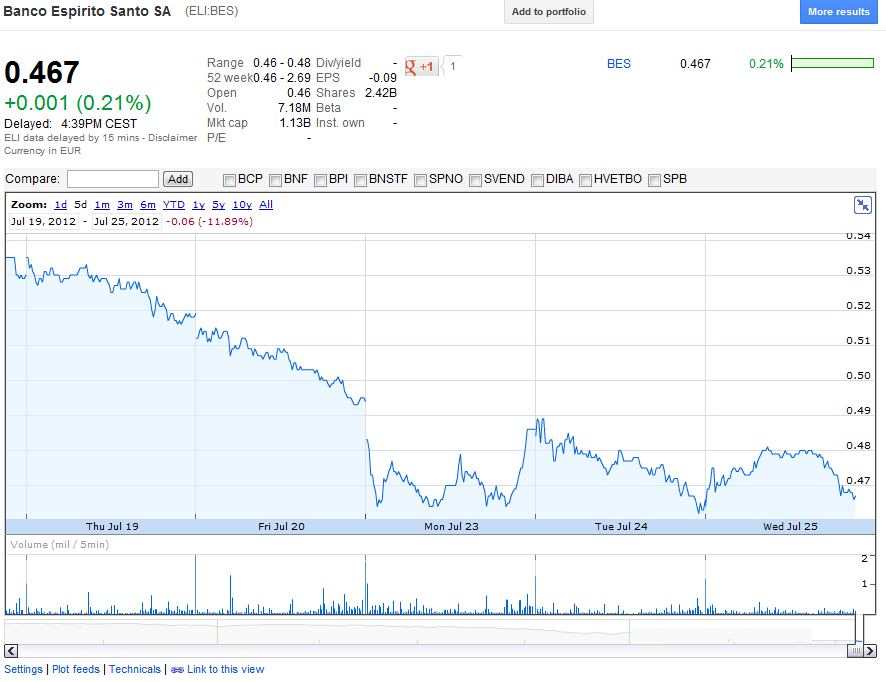Click the Mon Jul 23 axis label

coord(451,527)
